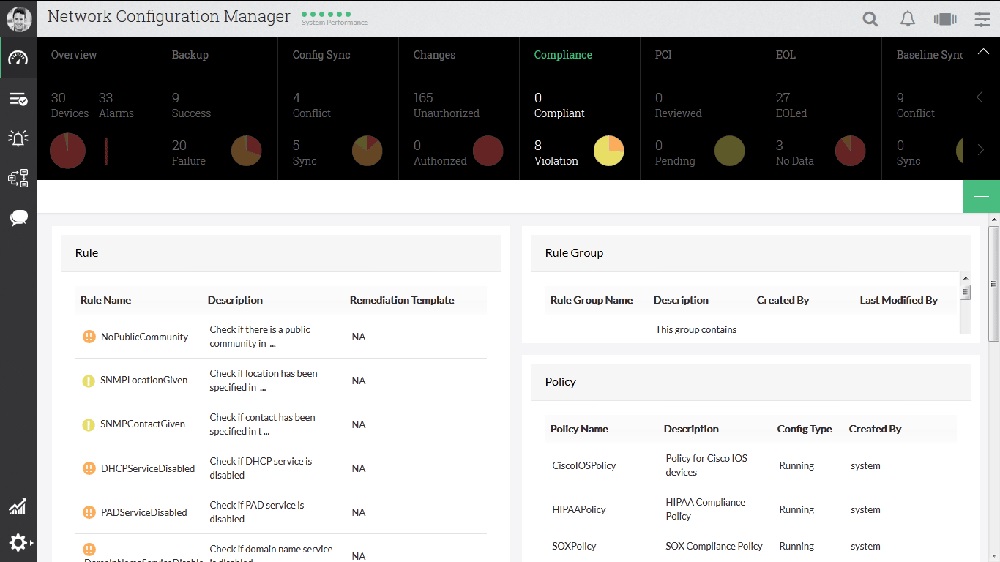Image resolution: width=1000 pixels, height=562 pixels.
Task: Open the NoPublicCommunity rule
Action: (x=145, y=337)
